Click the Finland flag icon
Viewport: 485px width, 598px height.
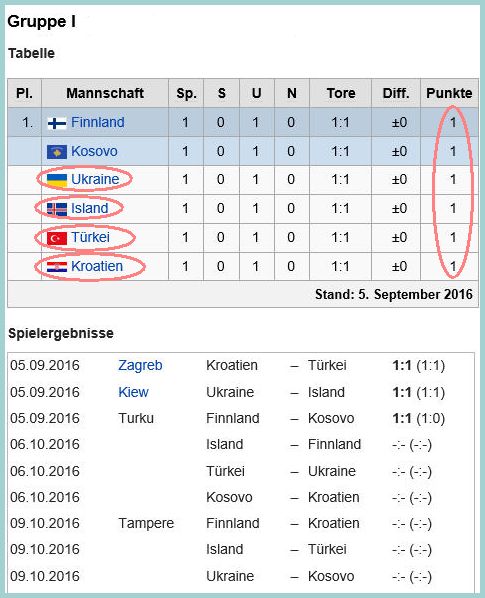pyautogui.click(x=57, y=123)
